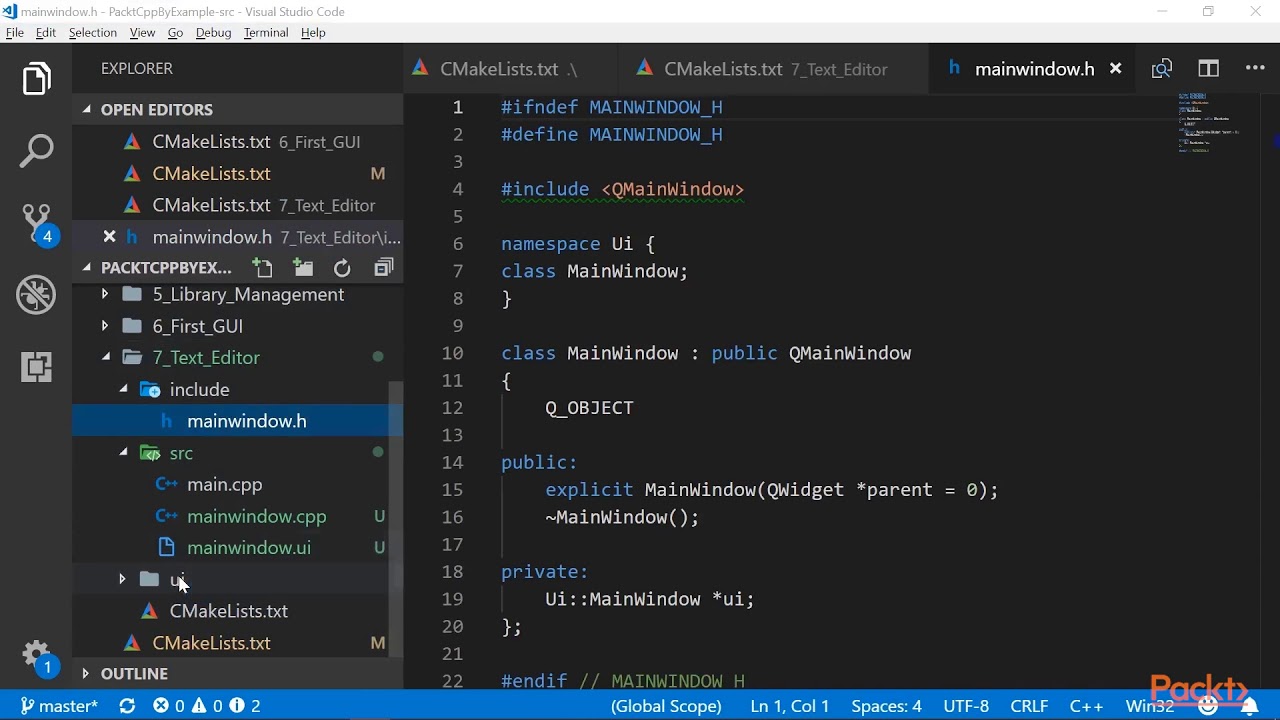Collapse the src folder

coord(123,453)
